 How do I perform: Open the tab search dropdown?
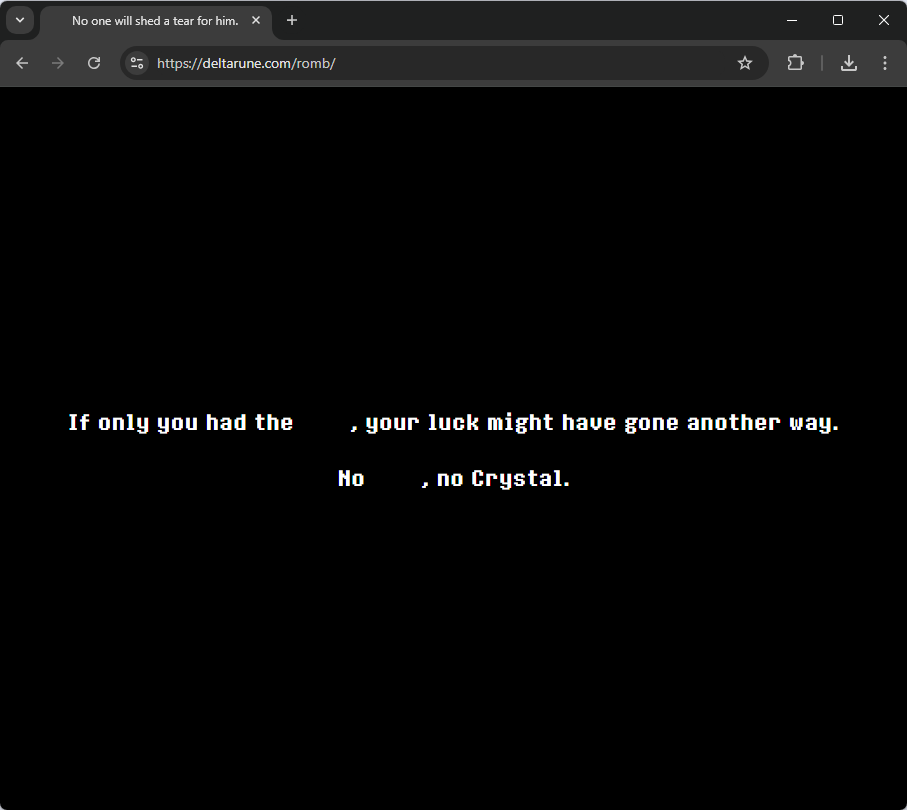coord(20,20)
